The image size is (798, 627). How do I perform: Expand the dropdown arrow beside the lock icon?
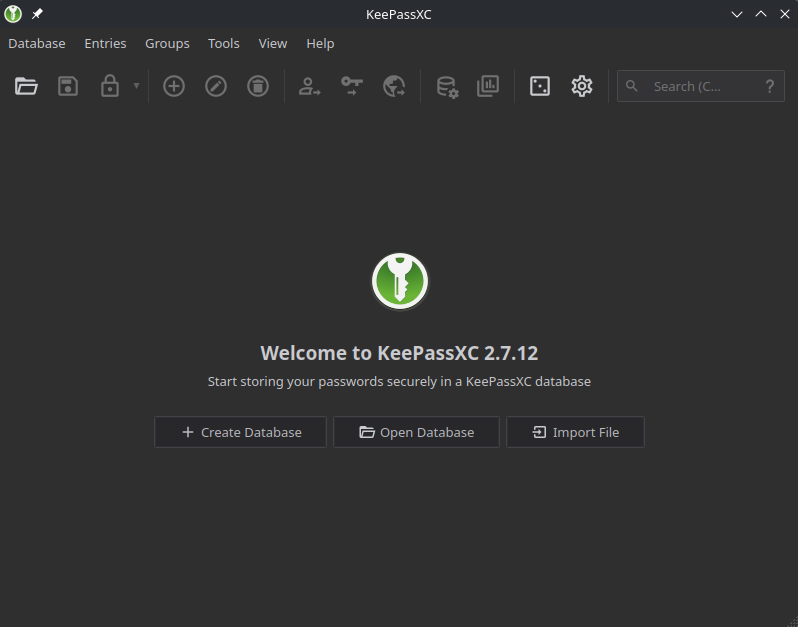(136, 86)
